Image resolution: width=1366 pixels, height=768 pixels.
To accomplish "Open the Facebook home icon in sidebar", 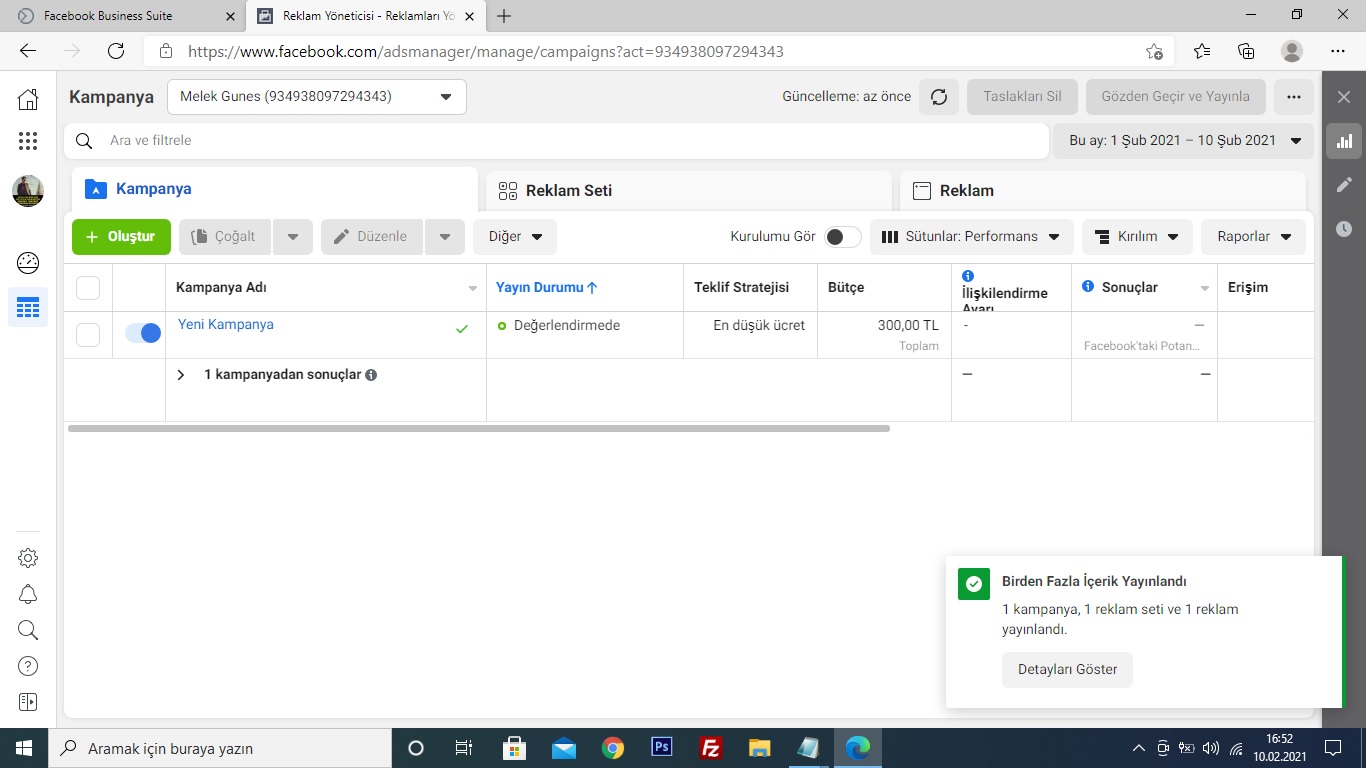I will click(x=28, y=98).
